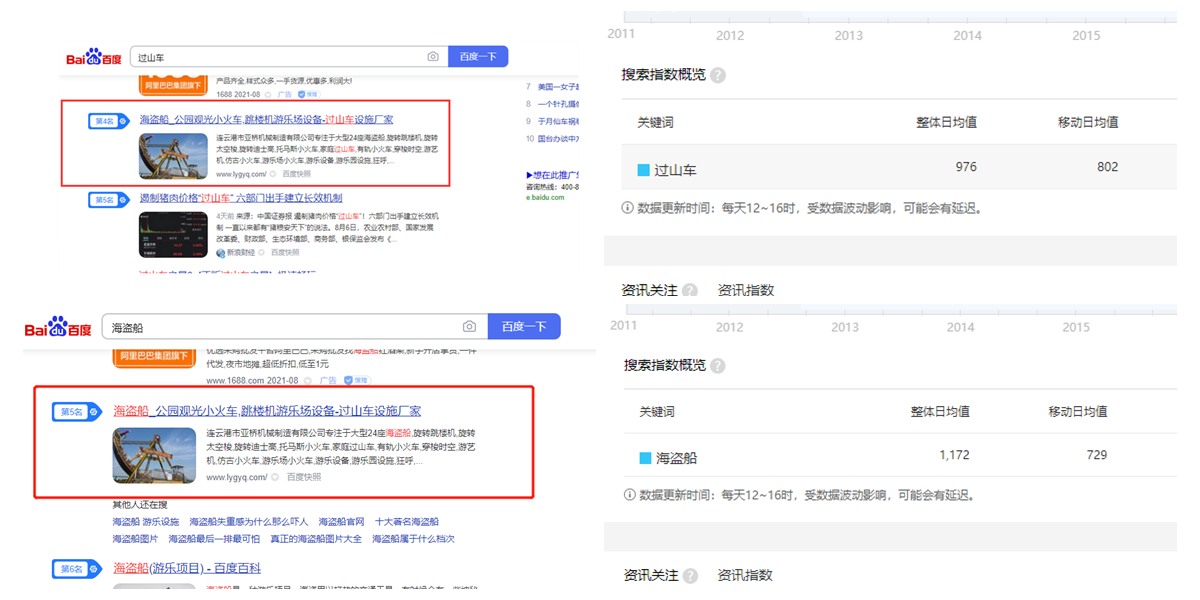Open the e.baidu.com promotion link
This screenshot has height=600, width=1200.
[x=544, y=198]
